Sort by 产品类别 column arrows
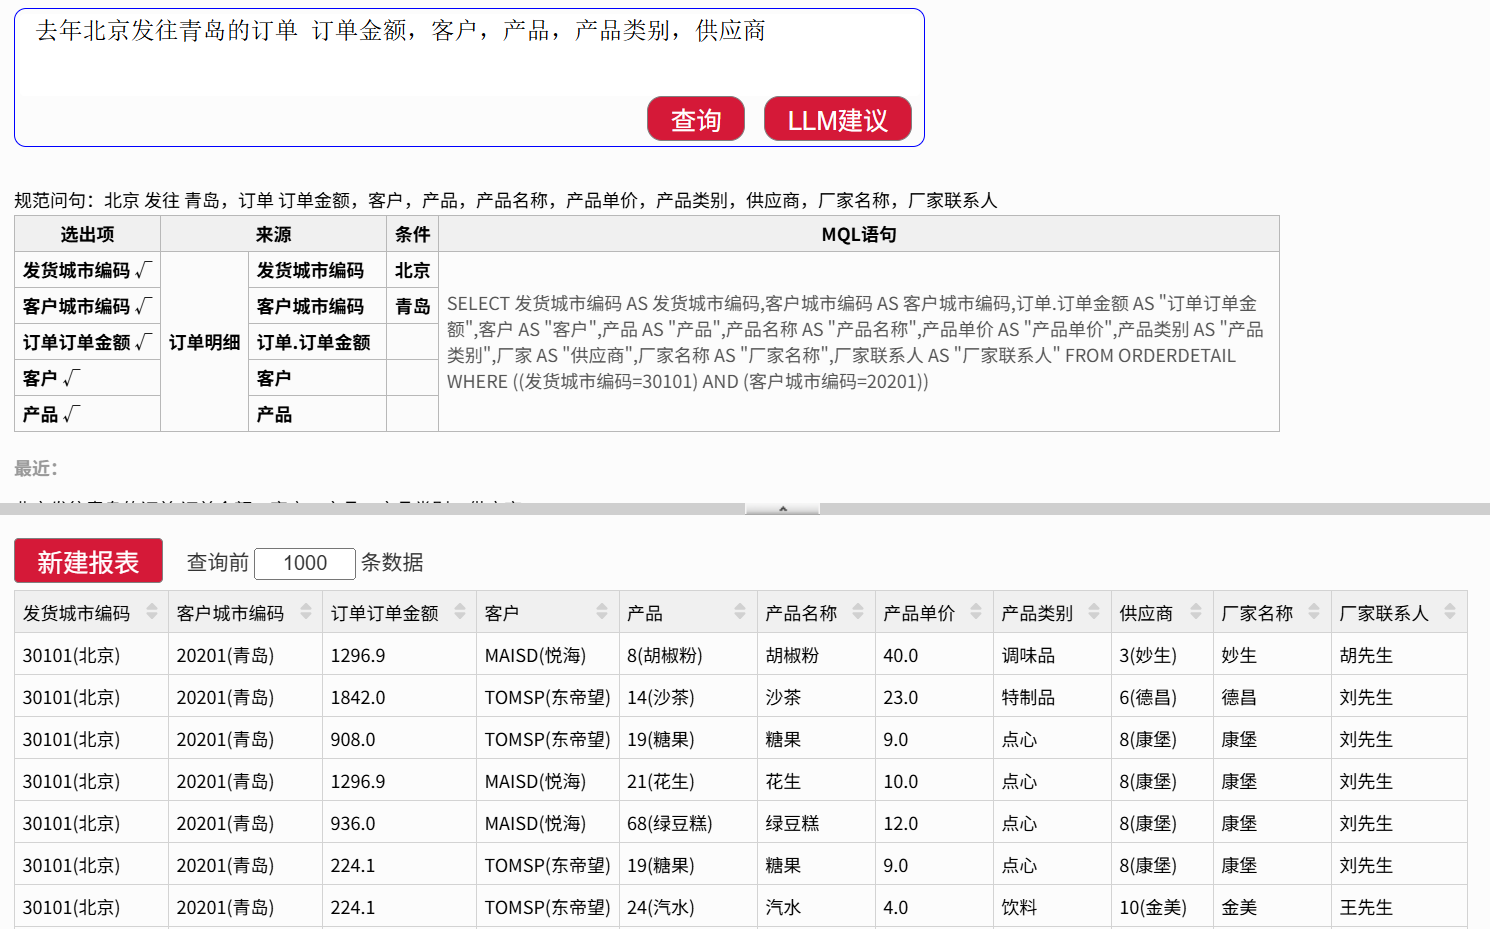 point(1094,612)
